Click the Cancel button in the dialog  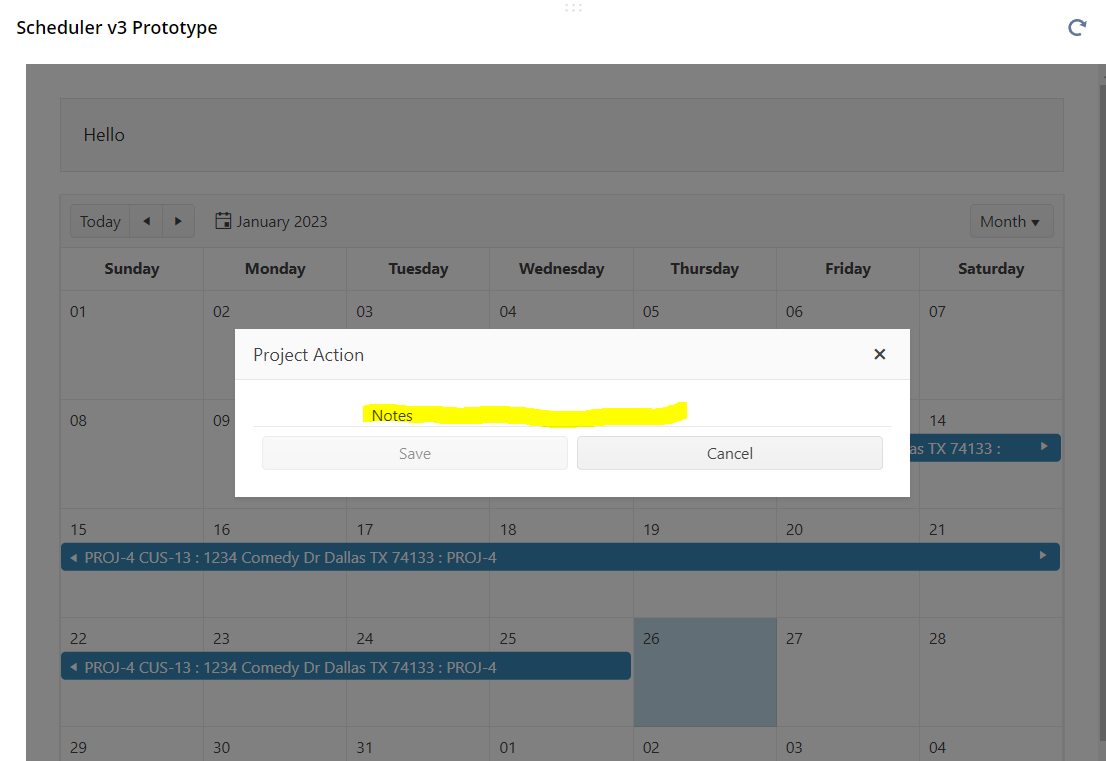tap(729, 453)
